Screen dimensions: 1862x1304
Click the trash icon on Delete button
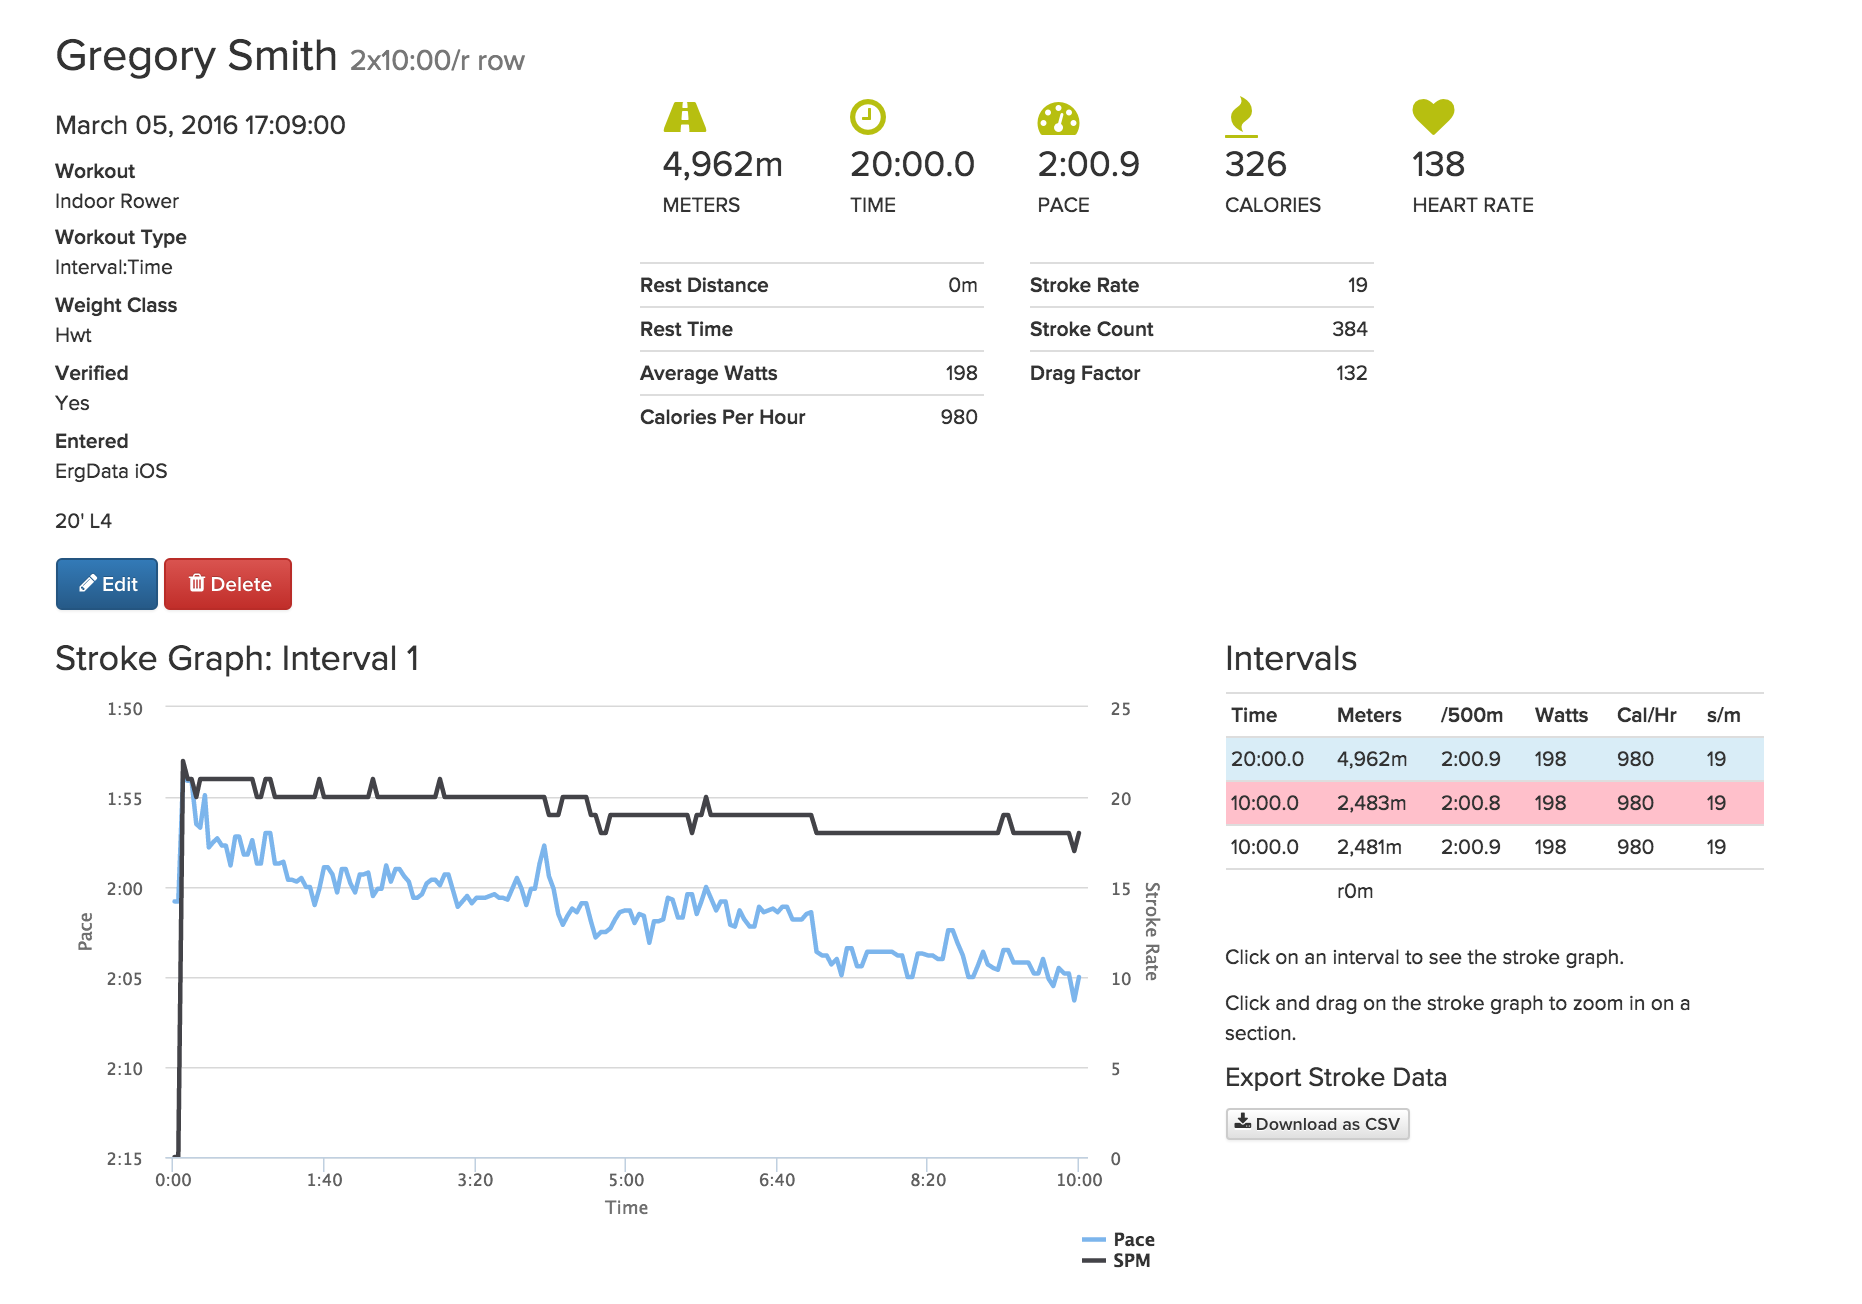[197, 583]
